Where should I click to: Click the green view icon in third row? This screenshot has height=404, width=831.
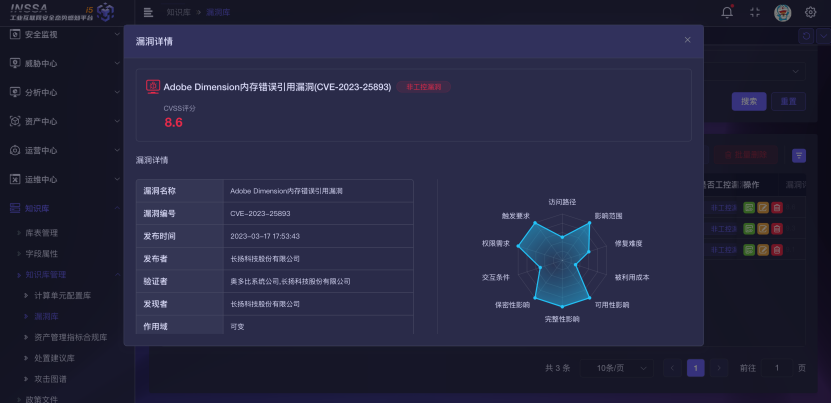pyautogui.click(x=749, y=249)
